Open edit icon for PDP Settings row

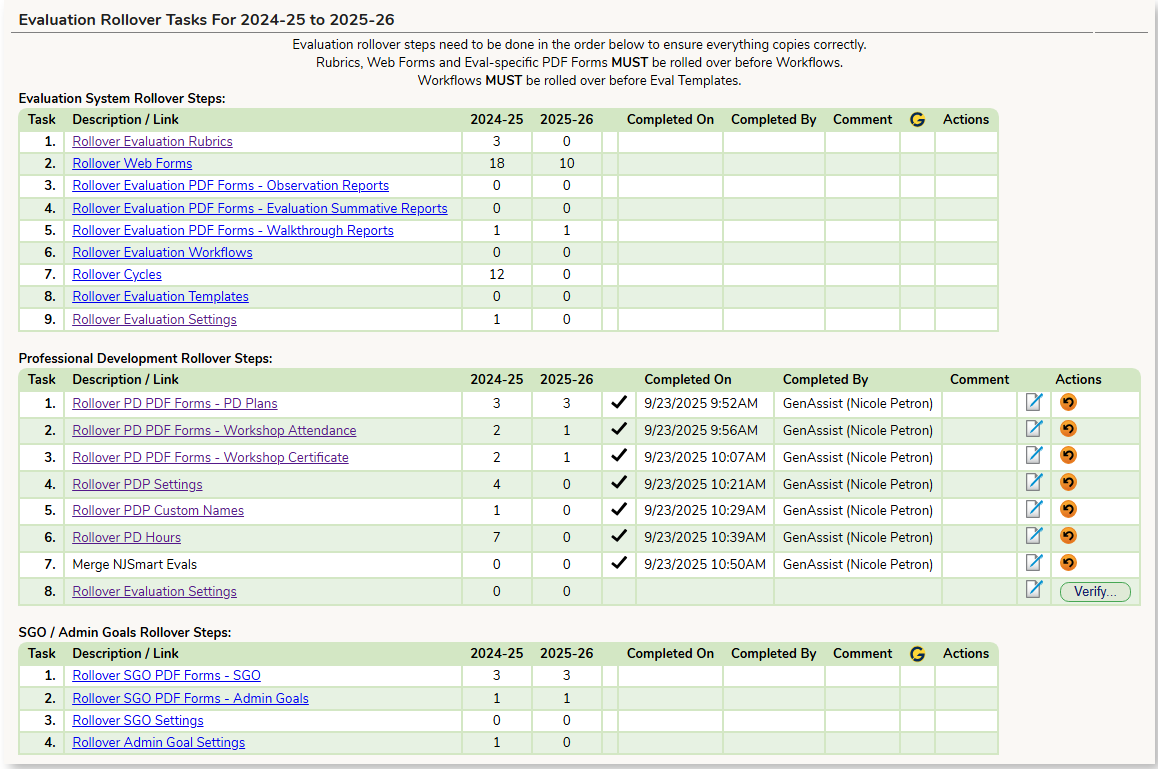[1034, 482]
